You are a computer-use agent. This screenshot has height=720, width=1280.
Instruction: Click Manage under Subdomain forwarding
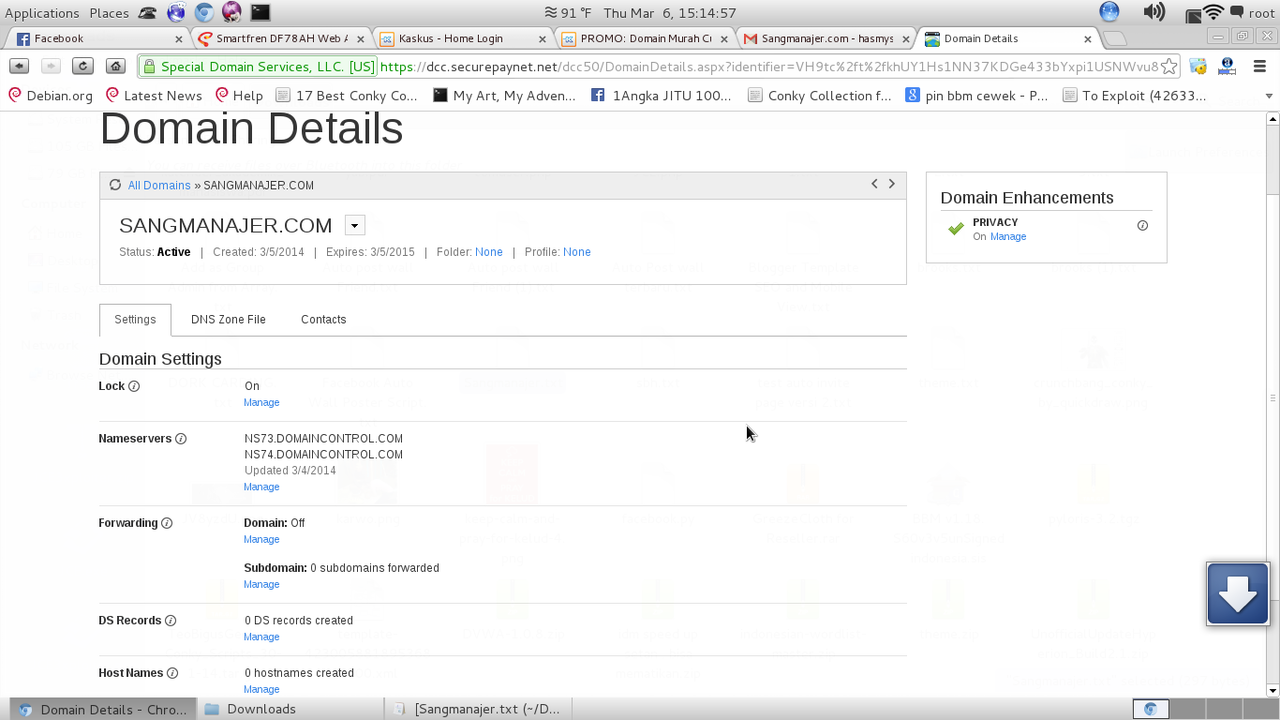click(261, 585)
